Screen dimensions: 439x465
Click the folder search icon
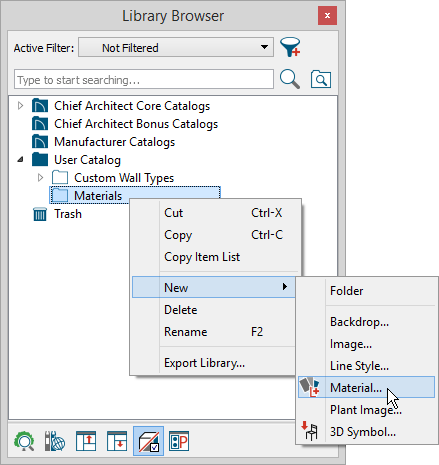click(321, 79)
